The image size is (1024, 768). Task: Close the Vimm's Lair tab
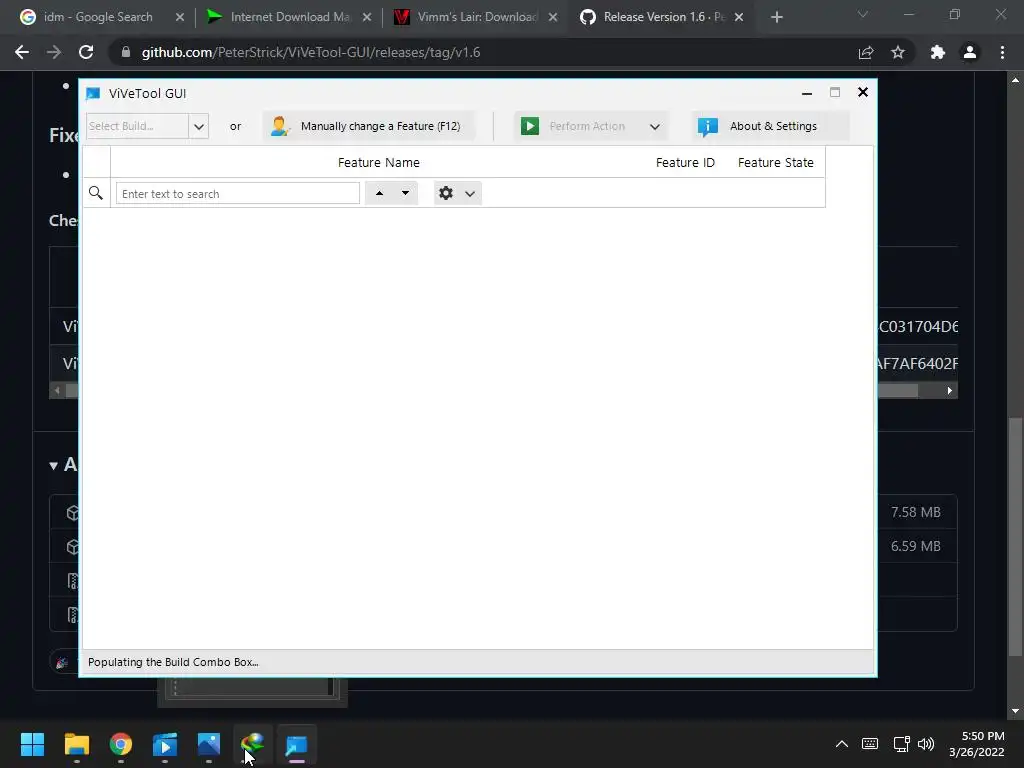pyautogui.click(x=552, y=18)
